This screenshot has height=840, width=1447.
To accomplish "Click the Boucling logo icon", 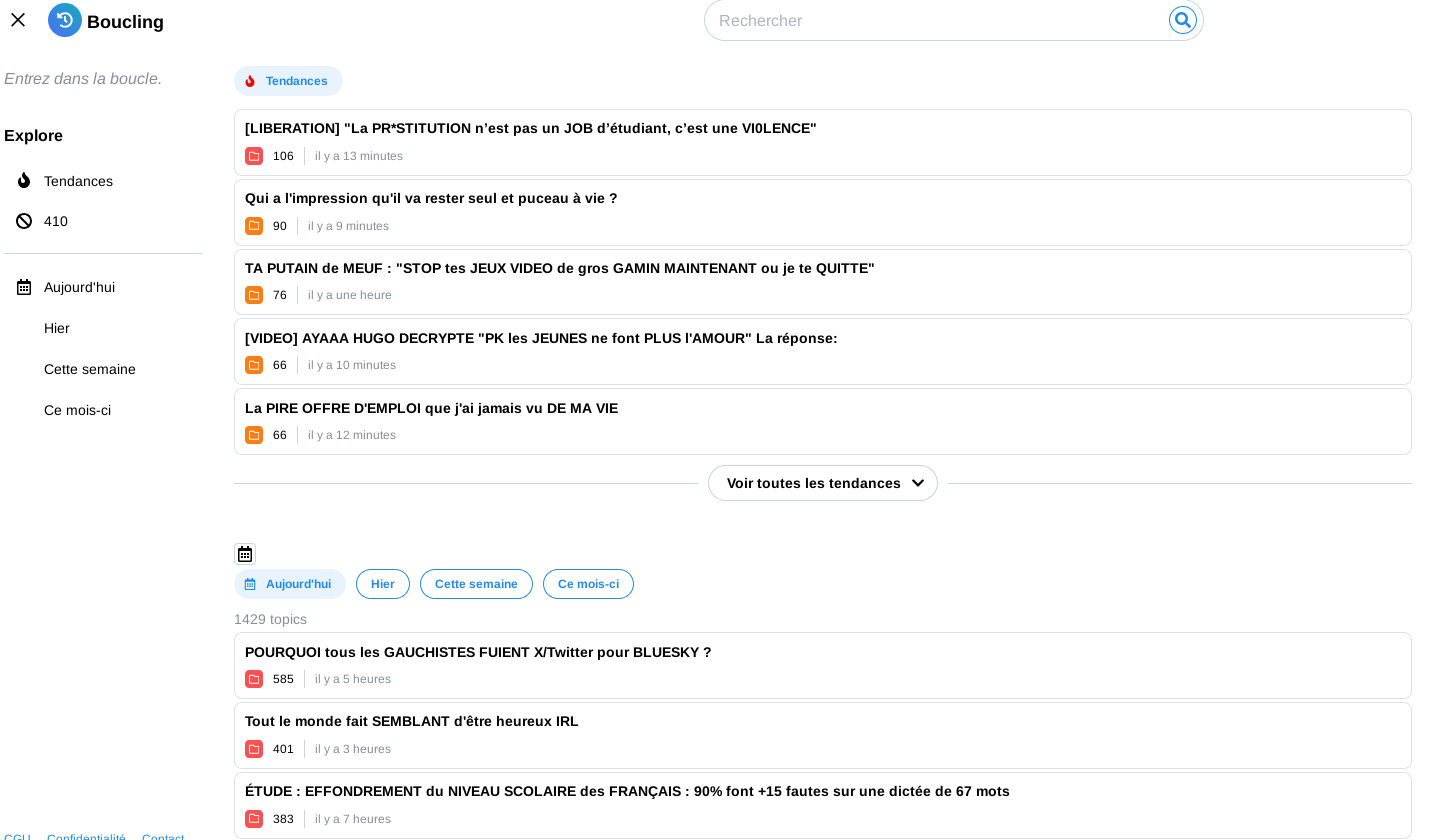I will [x=65, y=20].
